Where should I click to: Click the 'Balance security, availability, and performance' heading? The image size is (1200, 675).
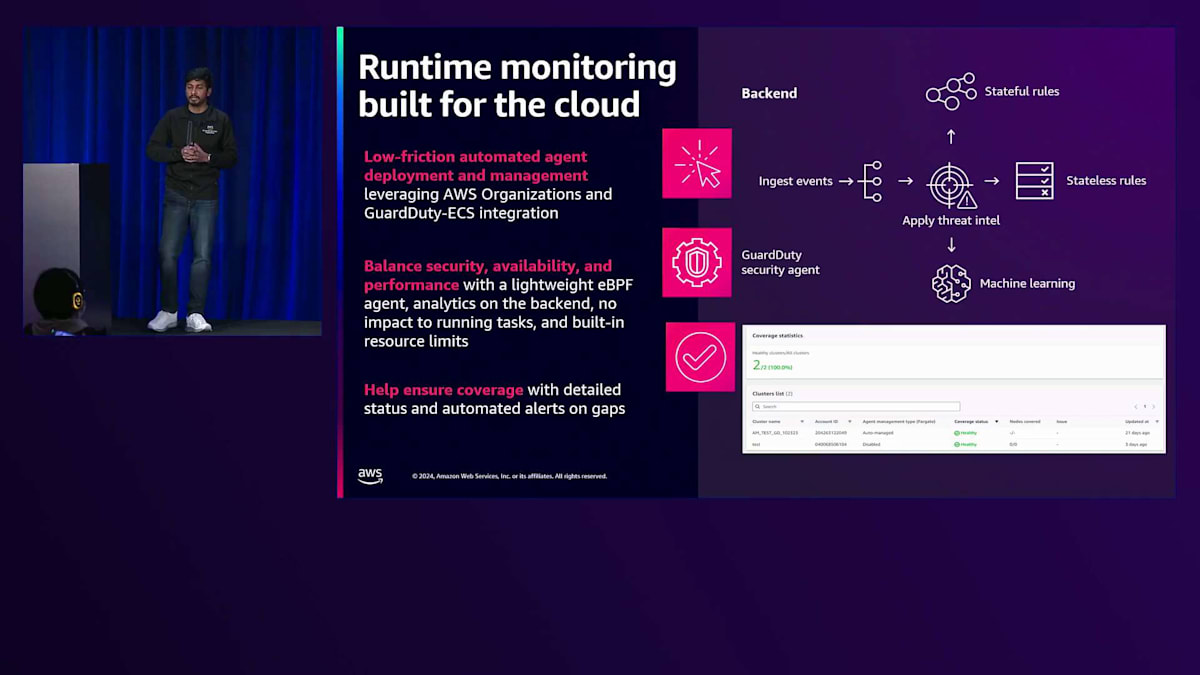pos(487,275)
